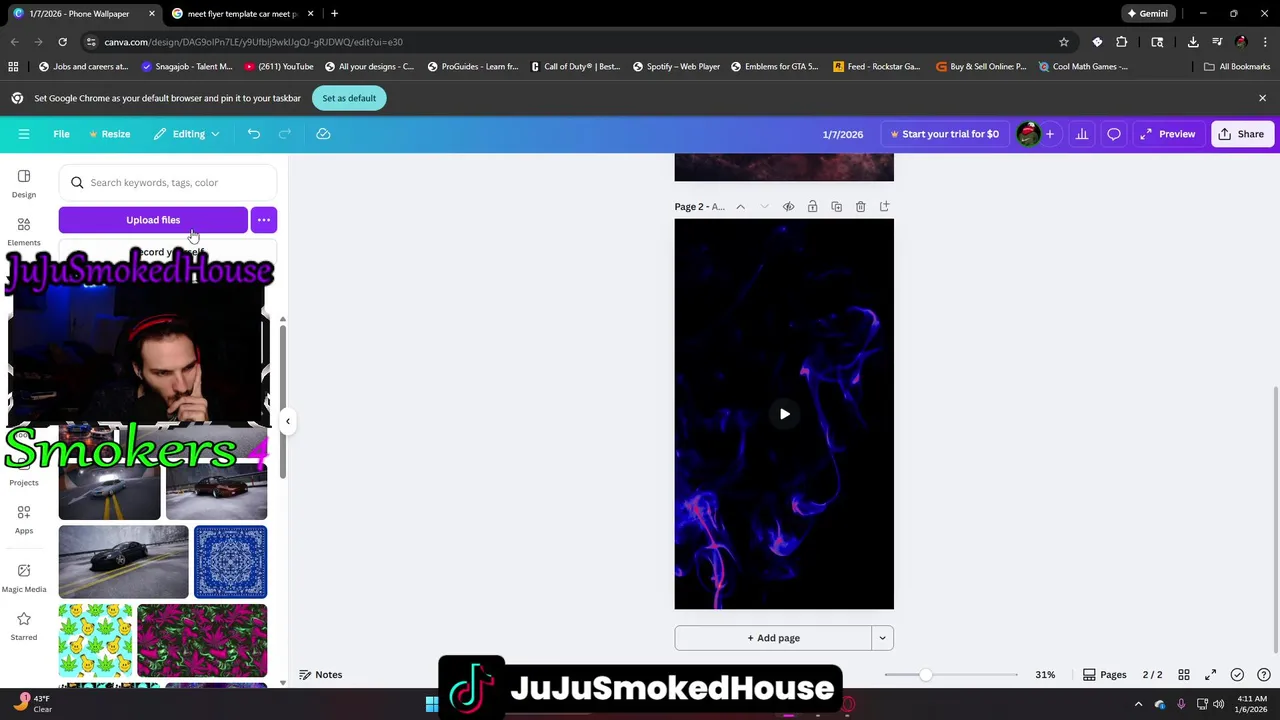
Task: Click the Preview button
Action: tap(1167, 134)
